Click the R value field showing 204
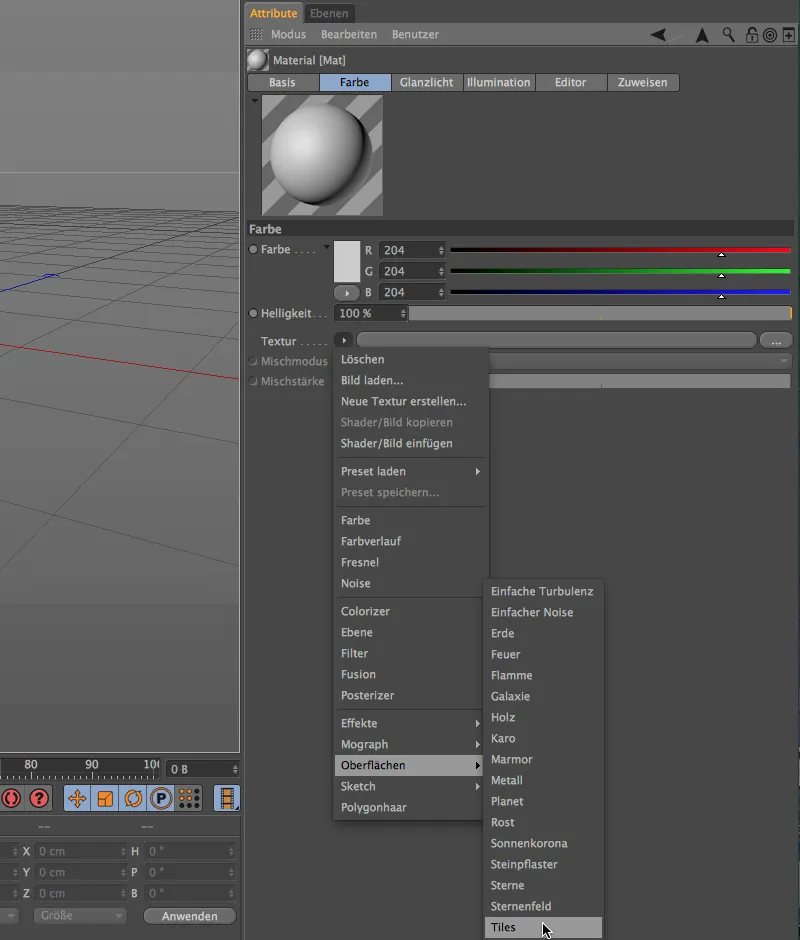 (411, 250)
